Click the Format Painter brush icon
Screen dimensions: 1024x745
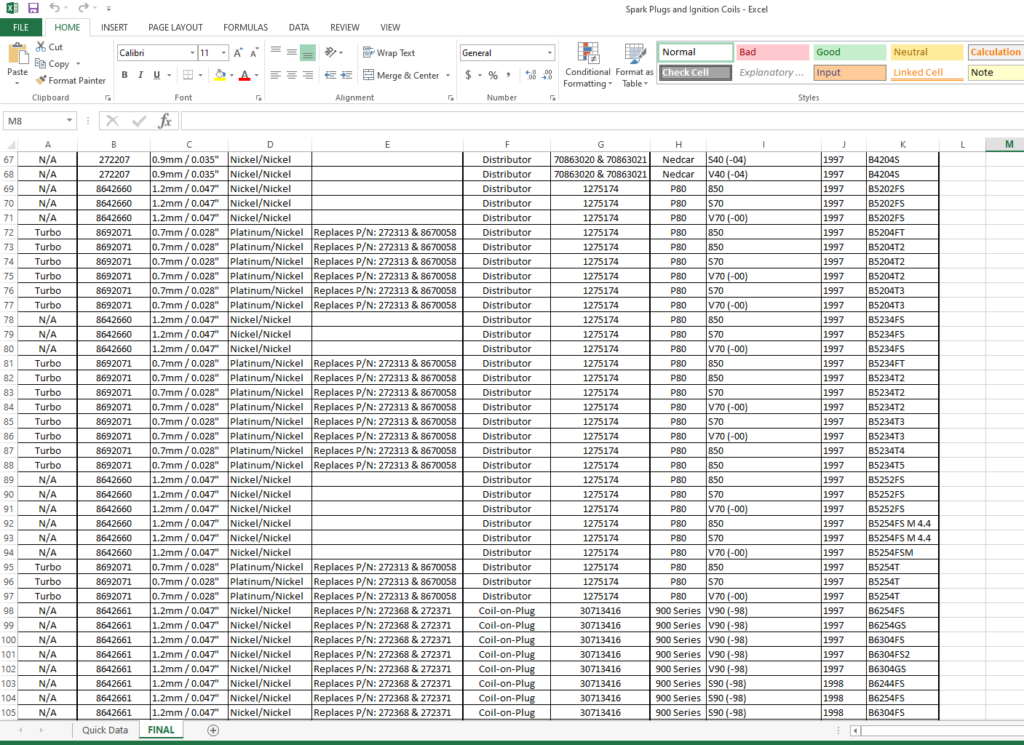pos(41,80)
